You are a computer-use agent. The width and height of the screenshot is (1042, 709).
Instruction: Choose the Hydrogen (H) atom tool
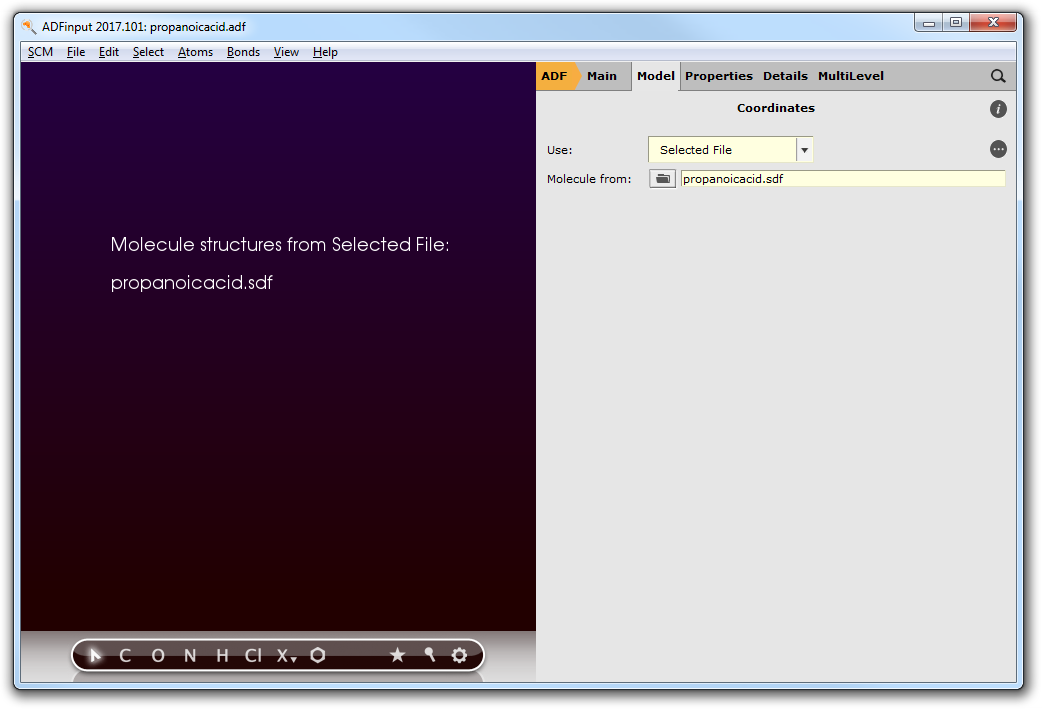pyautogui.click(x=223, y=656)
